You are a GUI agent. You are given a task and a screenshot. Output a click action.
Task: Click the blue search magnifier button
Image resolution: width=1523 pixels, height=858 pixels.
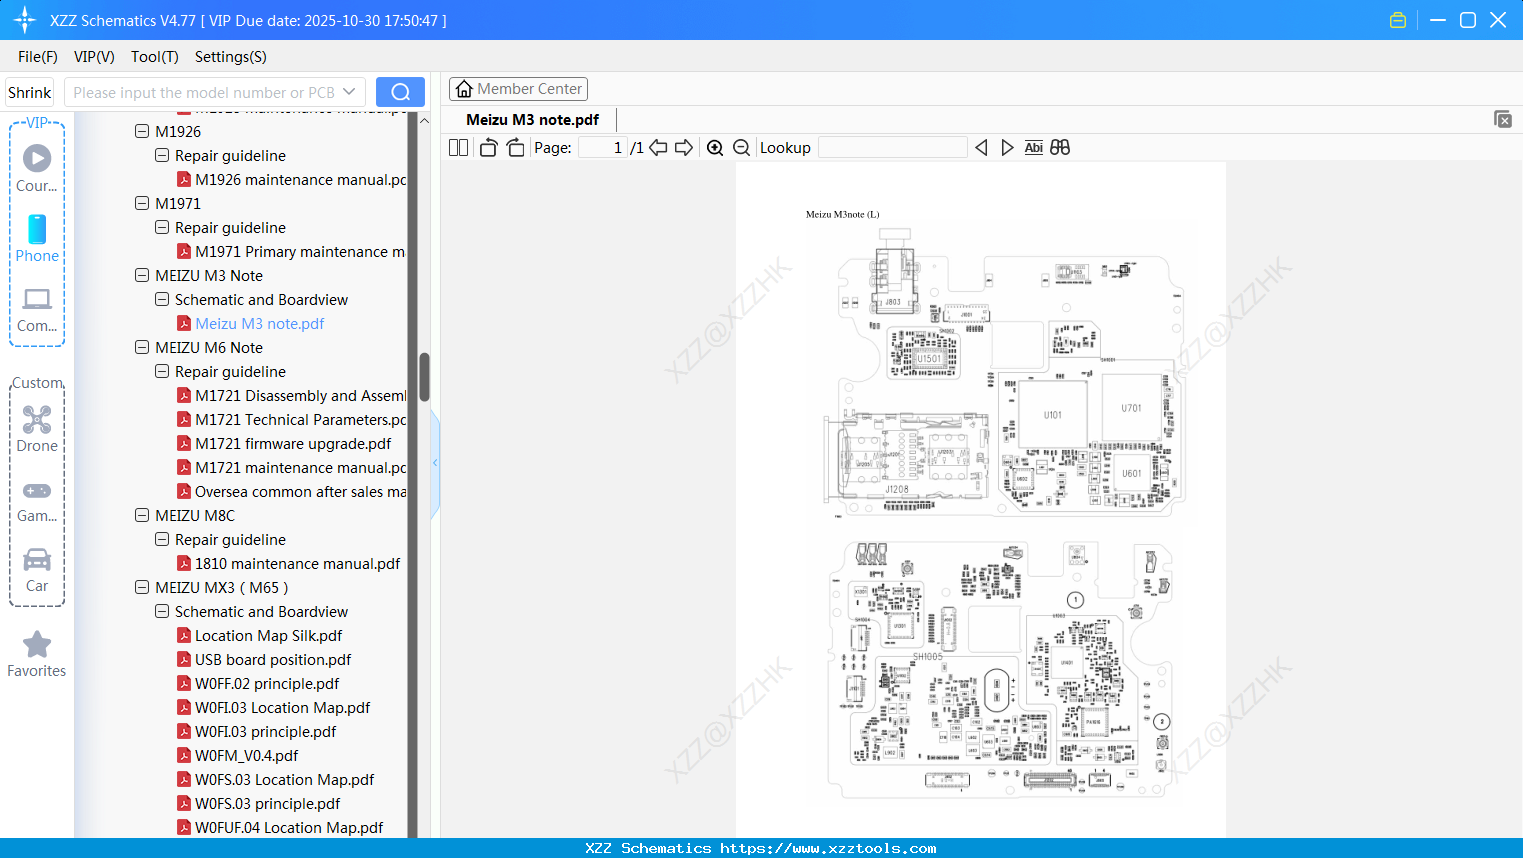click(400, 92)
